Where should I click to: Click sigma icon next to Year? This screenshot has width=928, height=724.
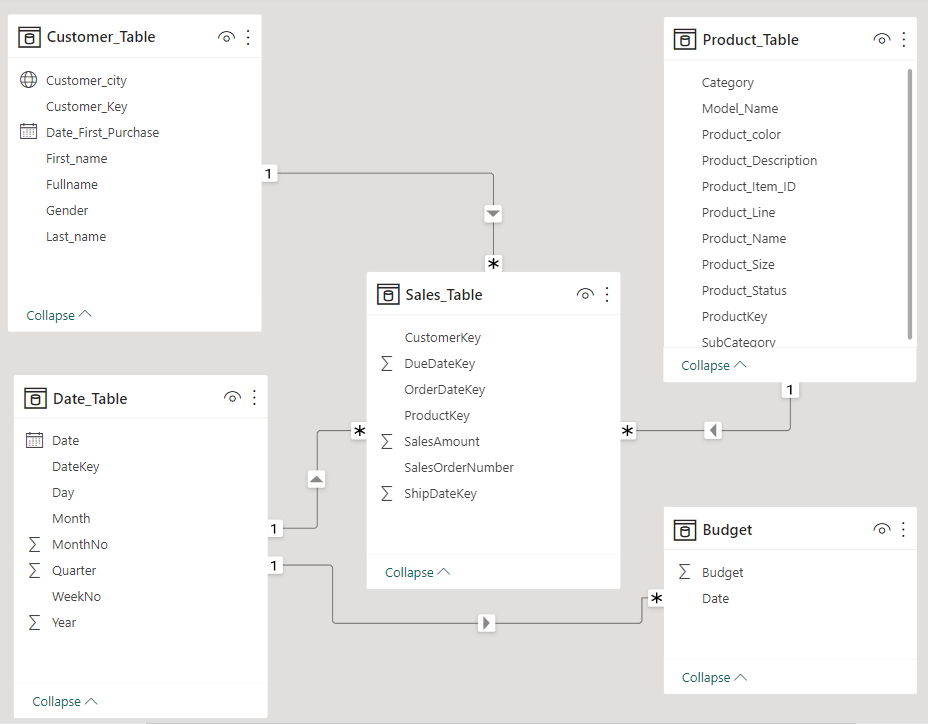[x=34, y=623]
